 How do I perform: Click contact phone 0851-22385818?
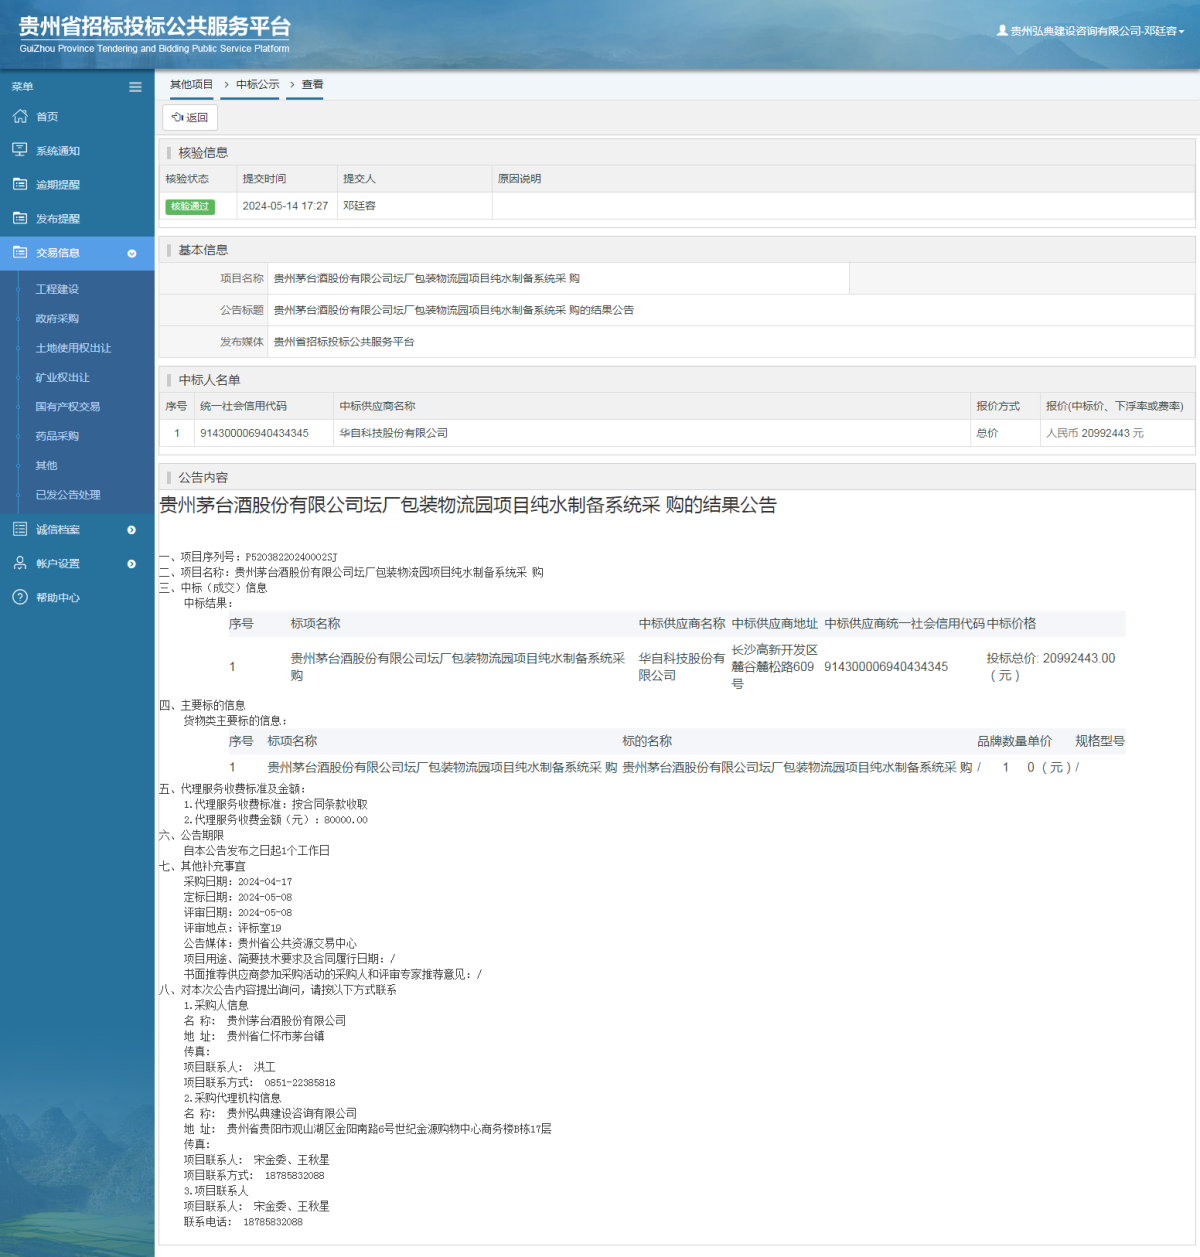tap(300, 1083)
